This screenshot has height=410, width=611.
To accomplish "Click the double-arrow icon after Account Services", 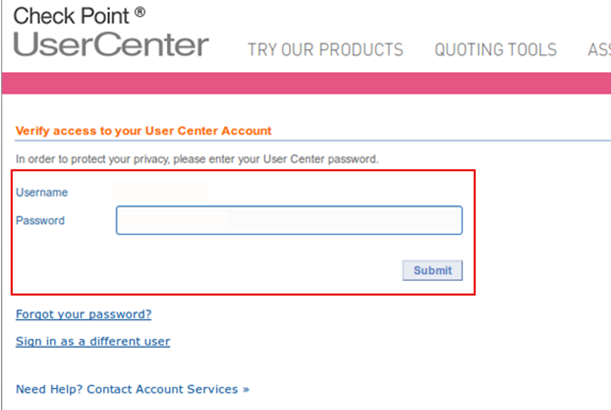I will [x=246, y=389].
